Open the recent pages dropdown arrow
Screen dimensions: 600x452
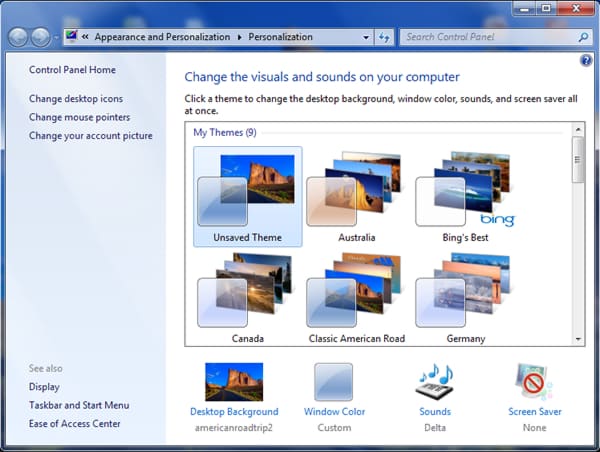pyautogui.click(x=54, y=38)
